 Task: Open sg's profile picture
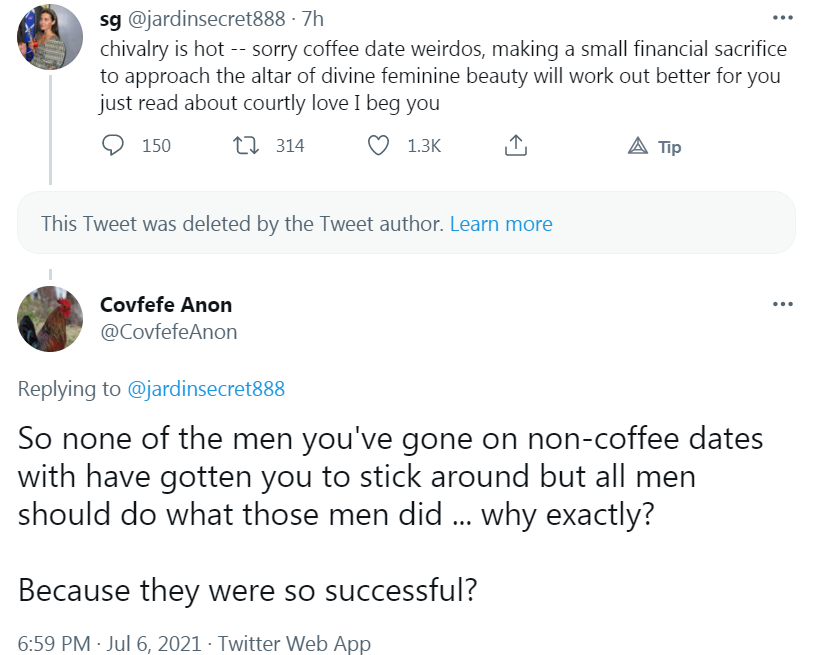(50, 37)
